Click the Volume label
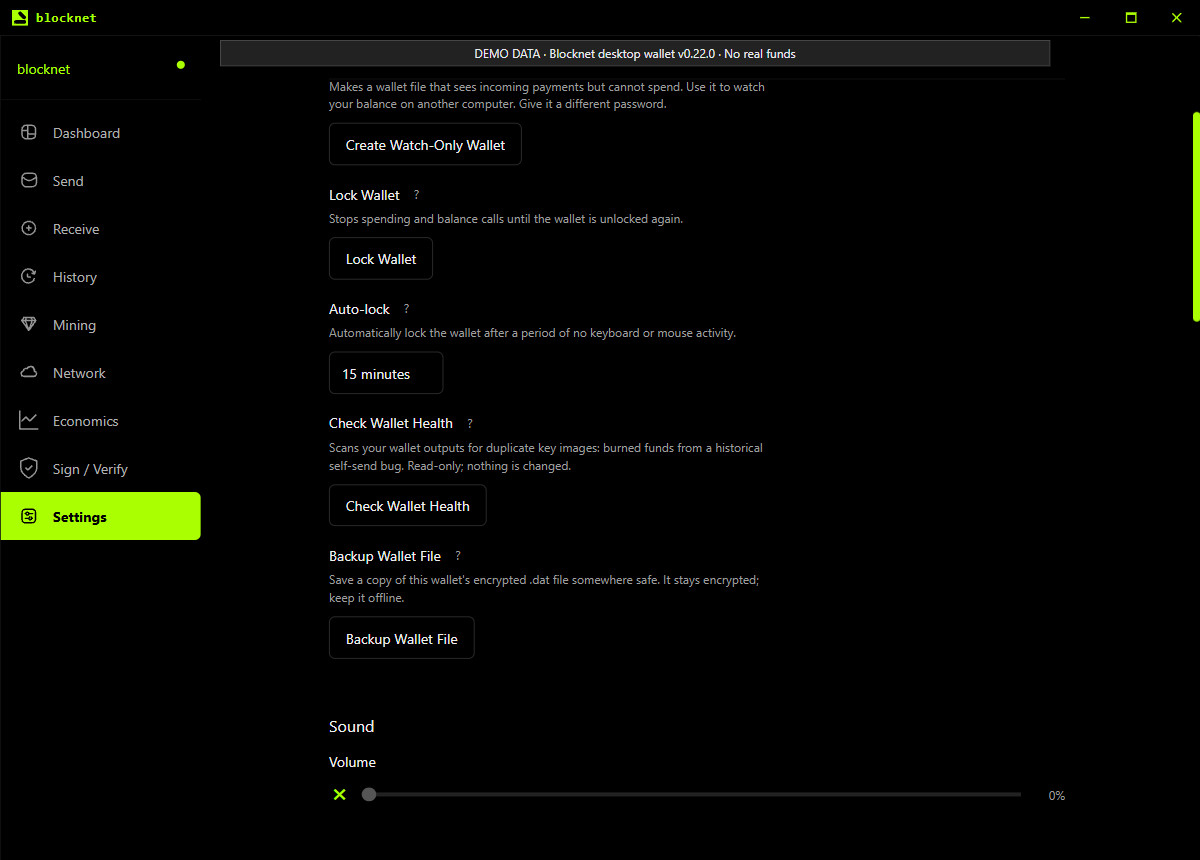Image resolution: width=1200 pixels, height=860 pixels. point(353,762)
